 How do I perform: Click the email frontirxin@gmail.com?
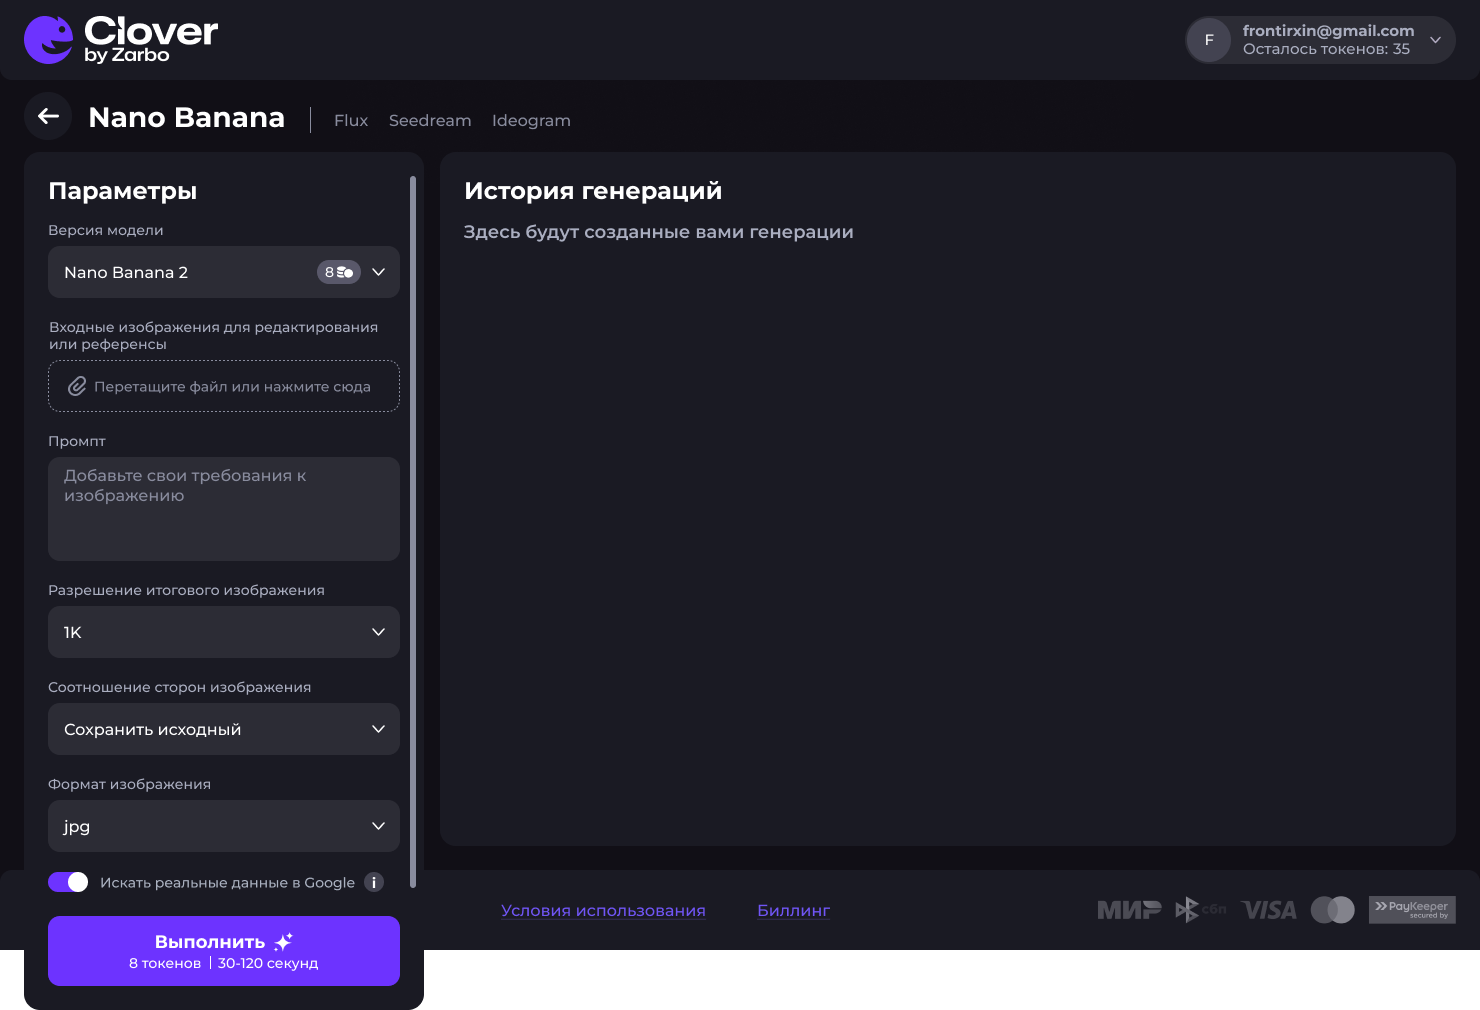click(x=1328, y=31)
